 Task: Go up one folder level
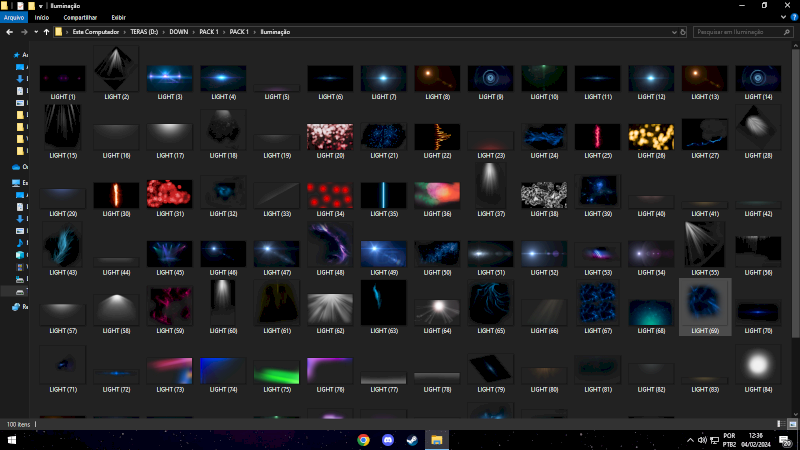(x=46, y=31)
